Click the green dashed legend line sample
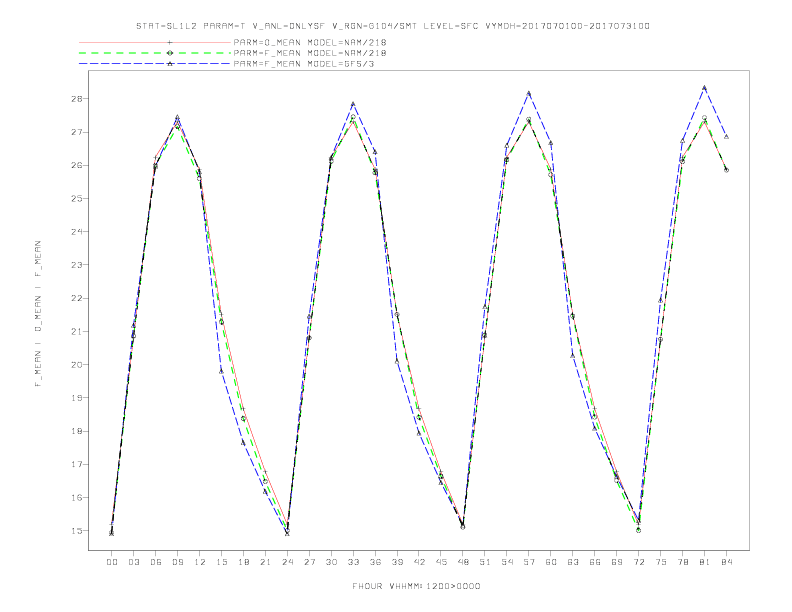Viewport: 792px width, 612px height. pos(155,53)
